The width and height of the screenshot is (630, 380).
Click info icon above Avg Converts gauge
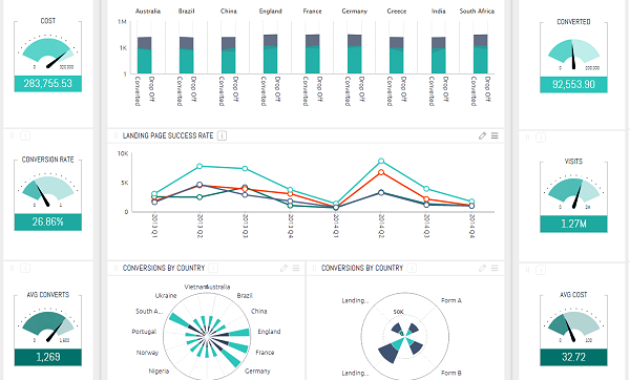point(25,268)
